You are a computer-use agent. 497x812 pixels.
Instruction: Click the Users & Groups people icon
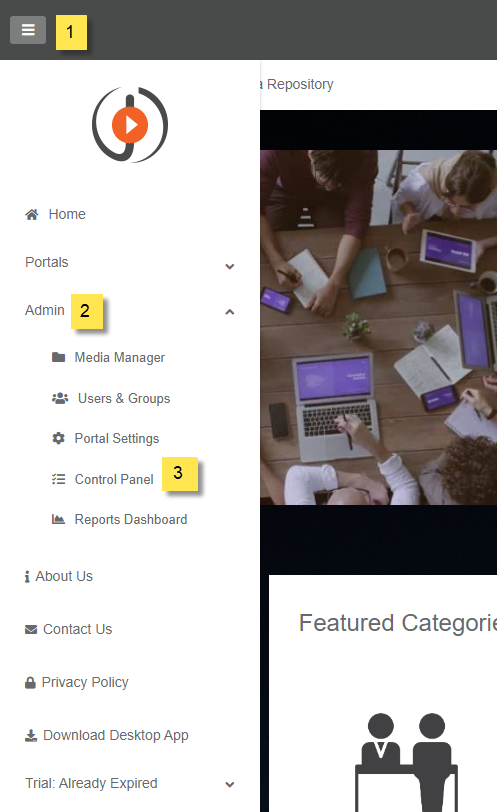pos(60,398)
